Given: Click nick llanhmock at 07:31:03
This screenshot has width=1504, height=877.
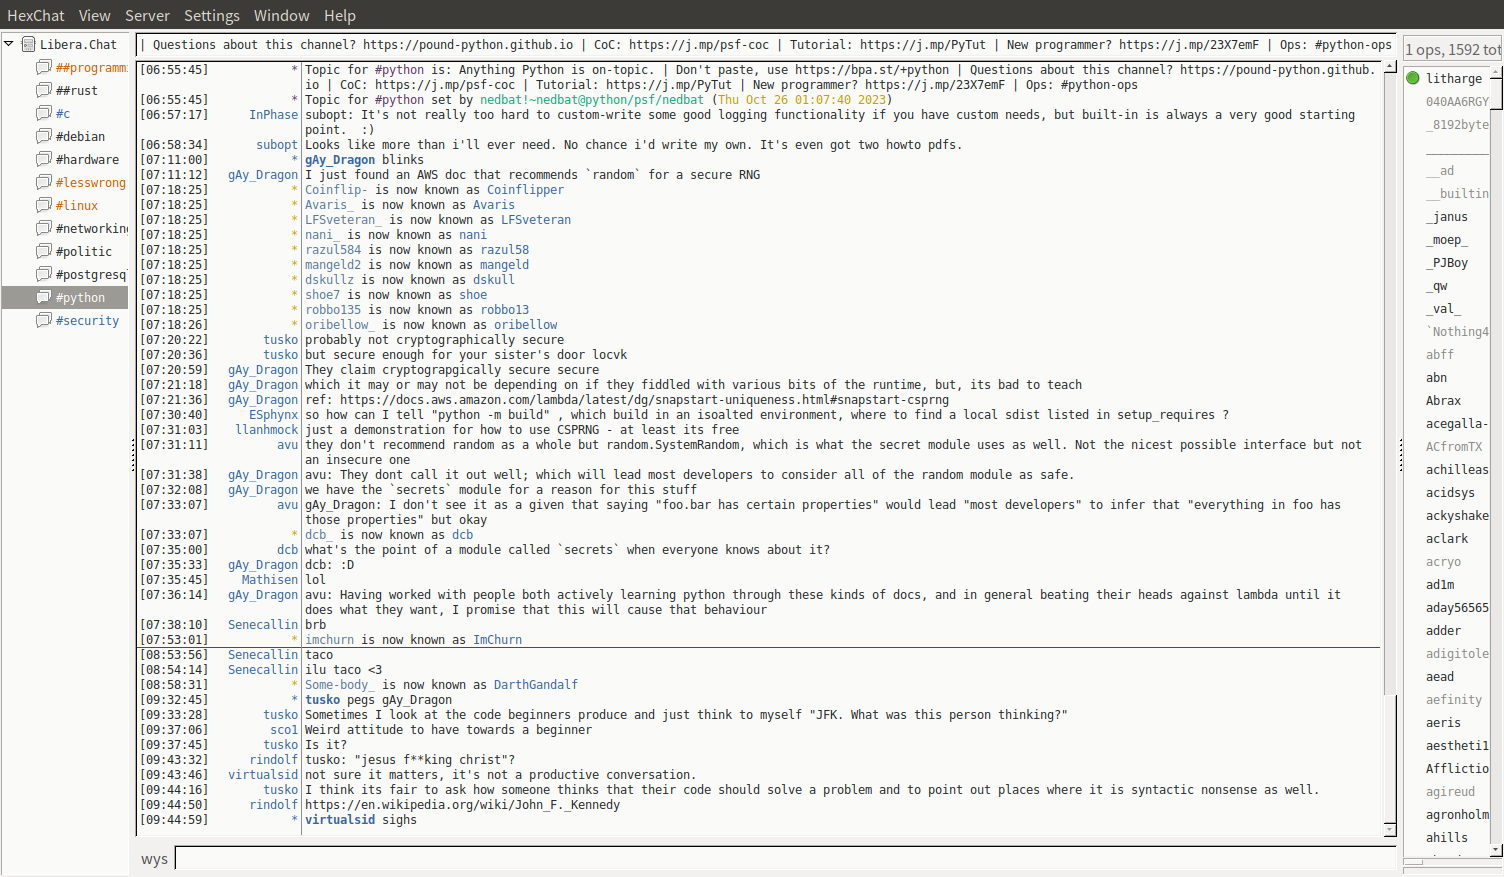Looking at the screenshot, I should point(266,430).
